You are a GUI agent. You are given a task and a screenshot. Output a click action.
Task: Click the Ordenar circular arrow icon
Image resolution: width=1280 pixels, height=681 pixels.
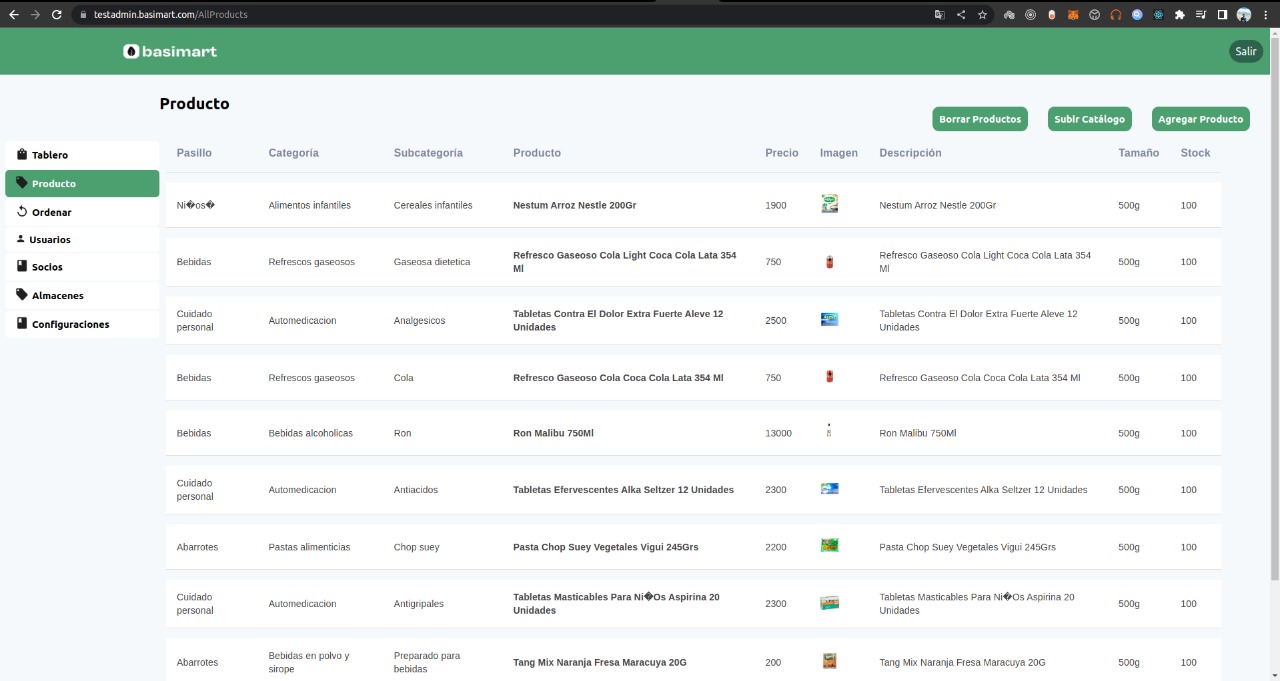[x=22, y=211]
